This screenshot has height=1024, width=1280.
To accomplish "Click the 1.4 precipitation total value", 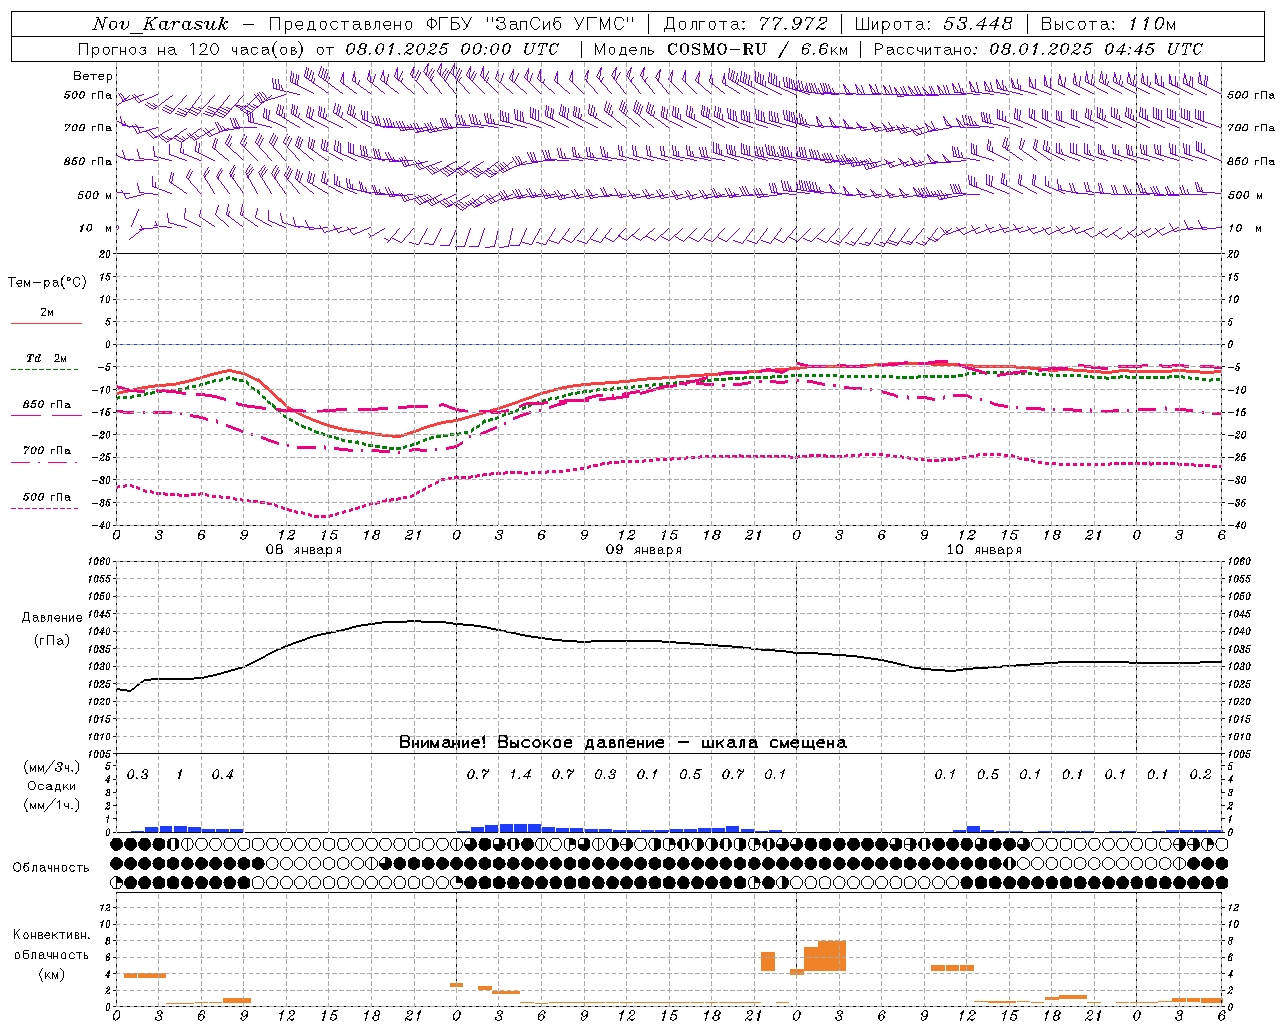I will pyautogui.click(x=520, y=775).
